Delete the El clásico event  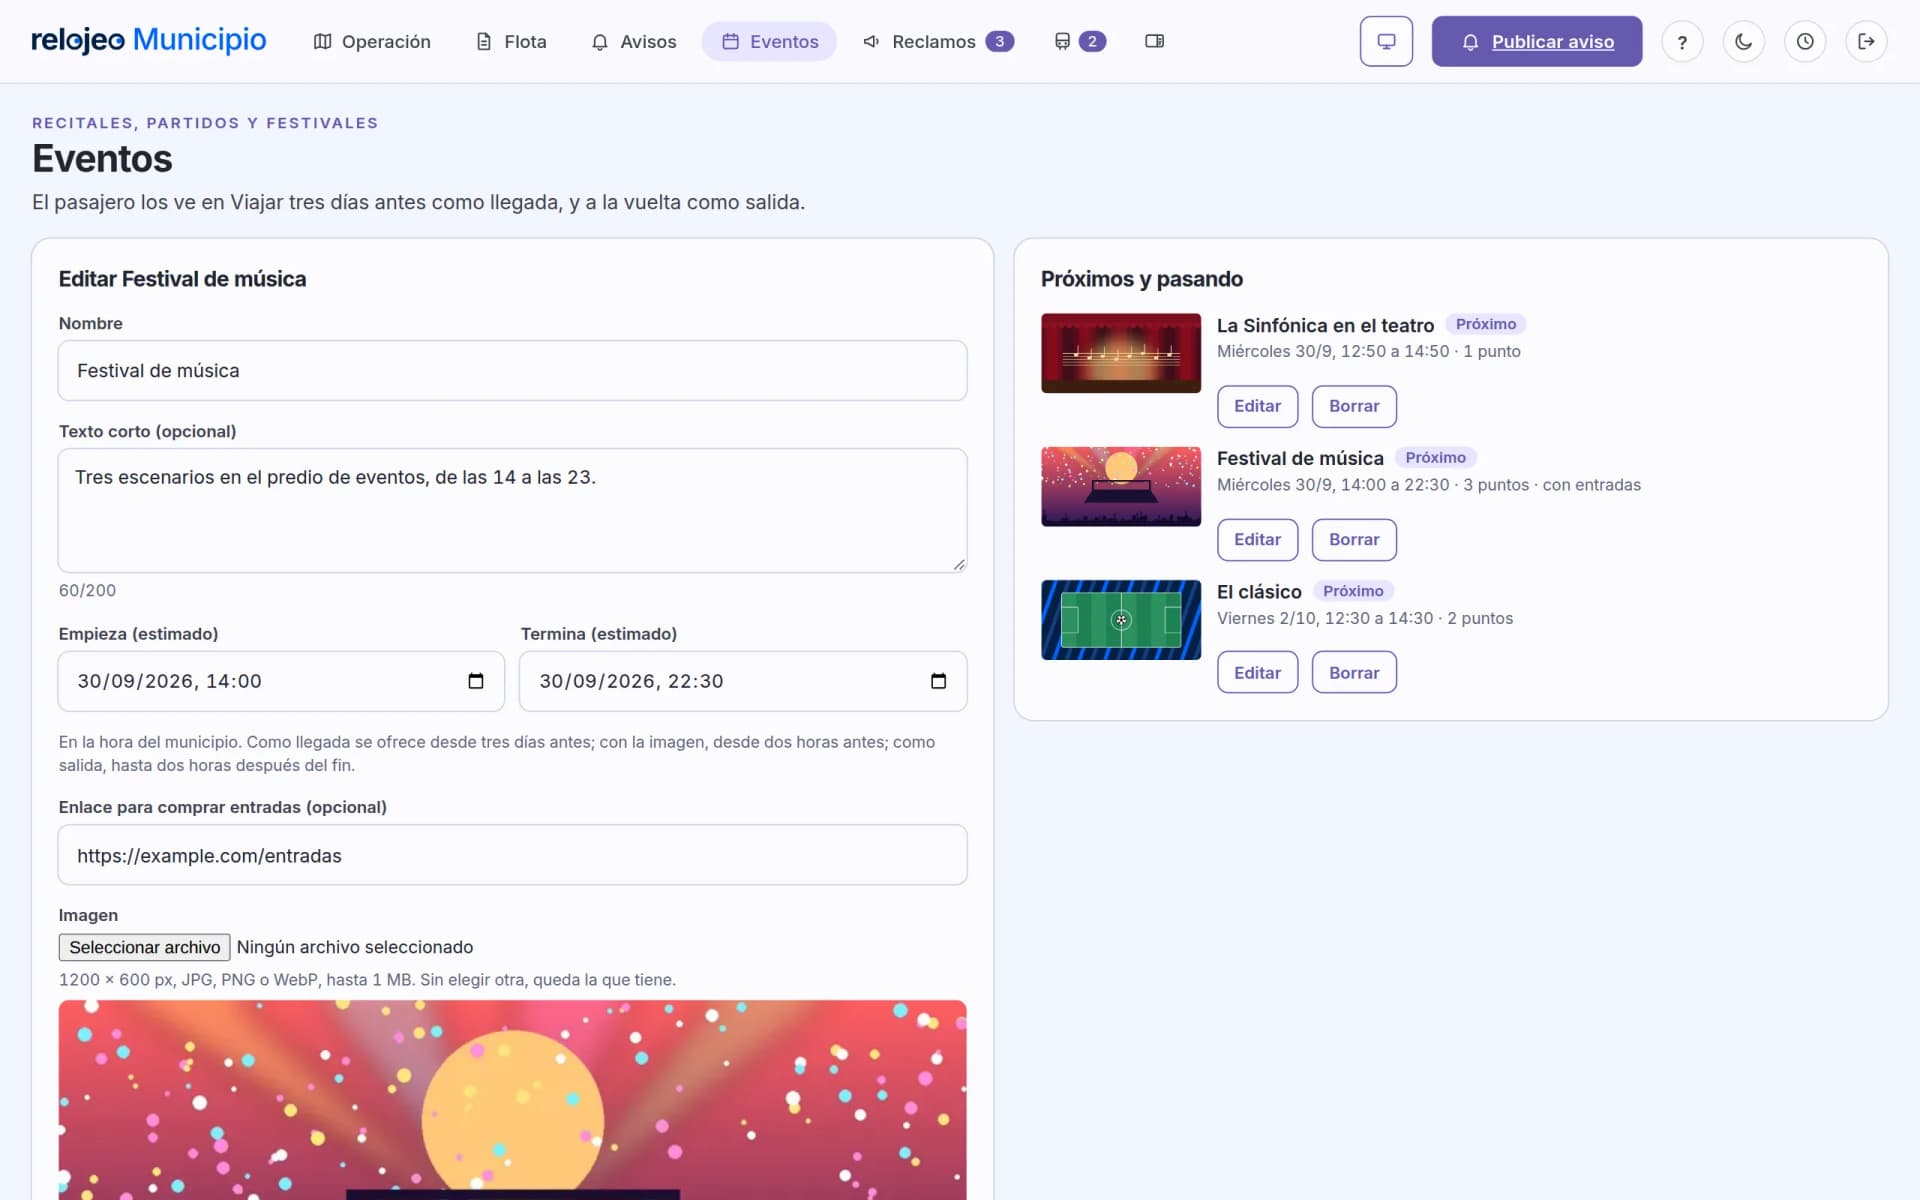(1354, 672)
